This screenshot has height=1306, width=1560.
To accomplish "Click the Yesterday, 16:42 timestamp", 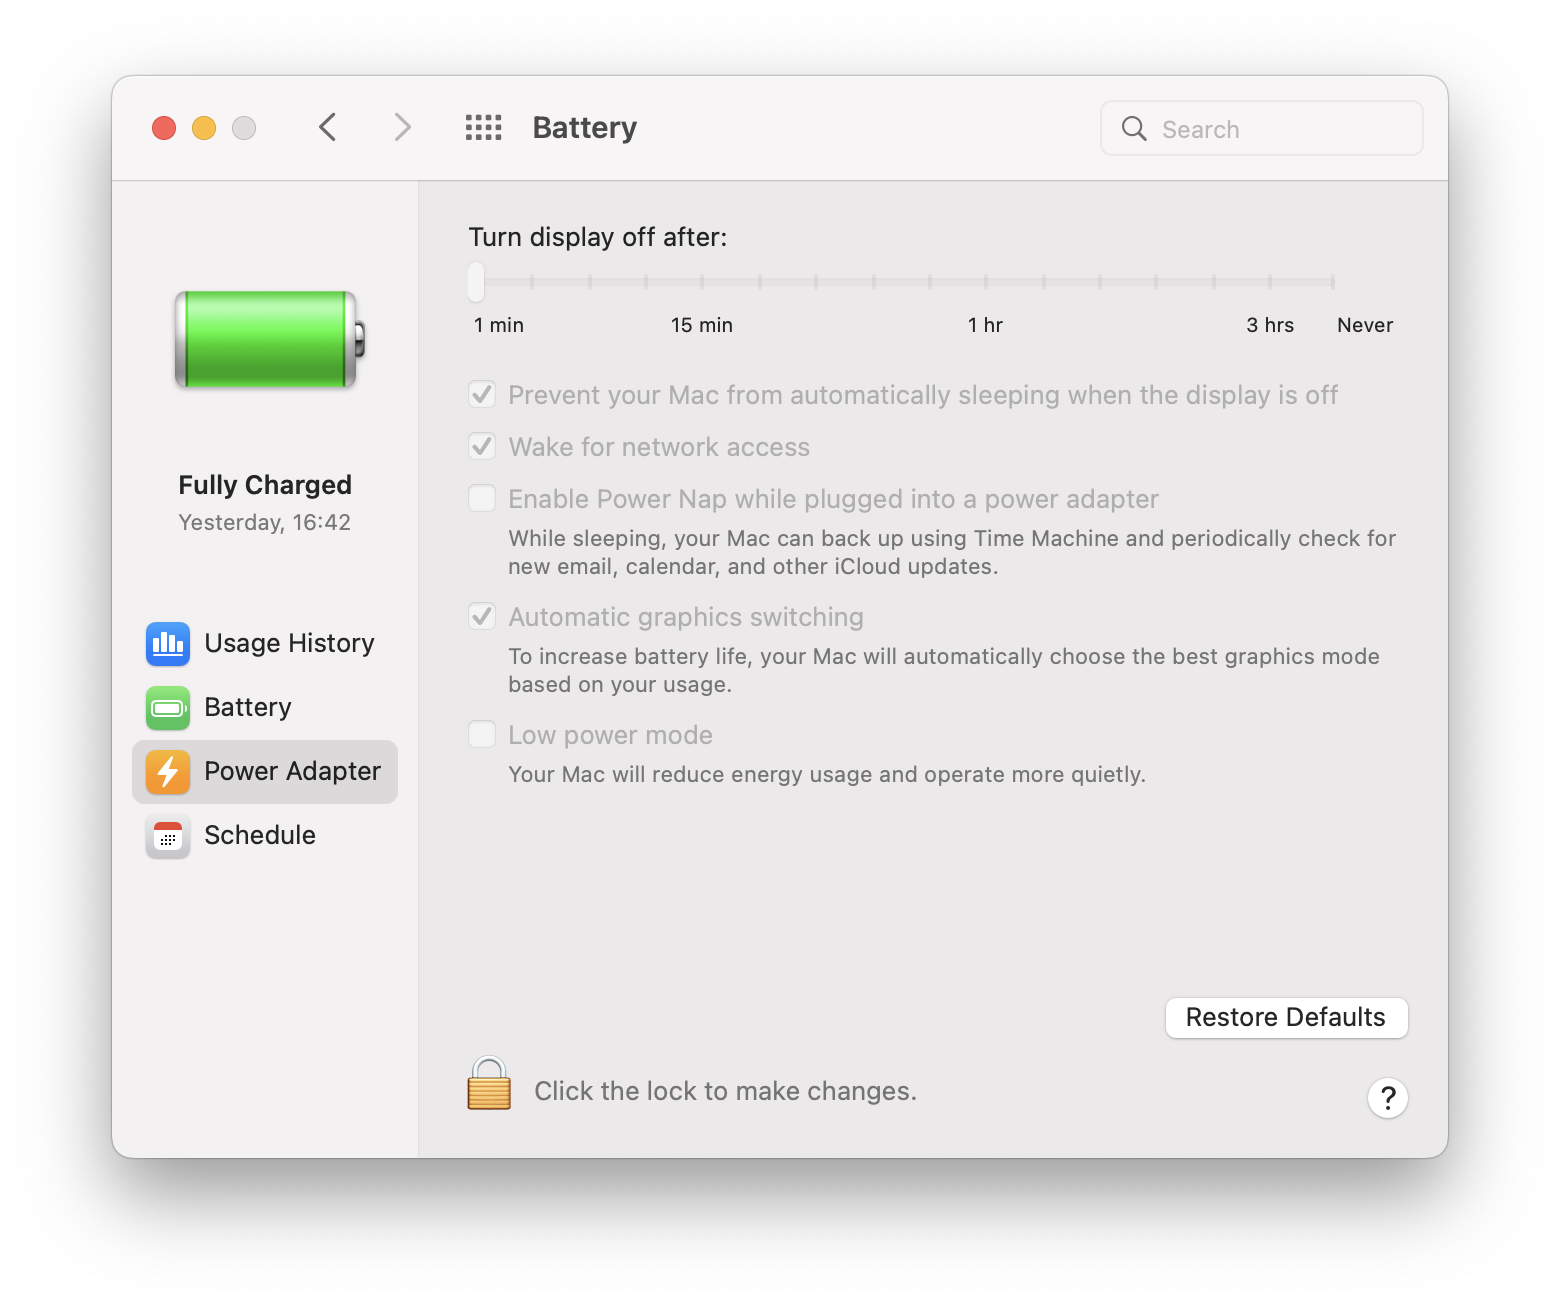I will (x=265, y=523).
